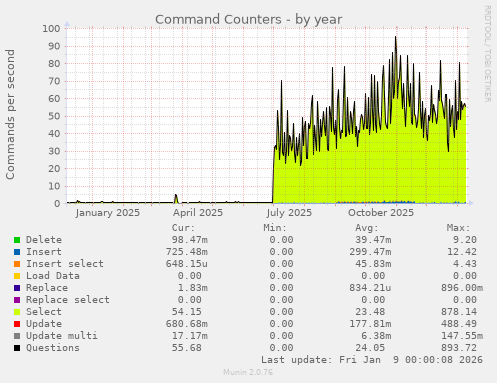Click the green Delete legend color swatch
This screenshot has width=497, height=383.
click(x=17, y=240)
